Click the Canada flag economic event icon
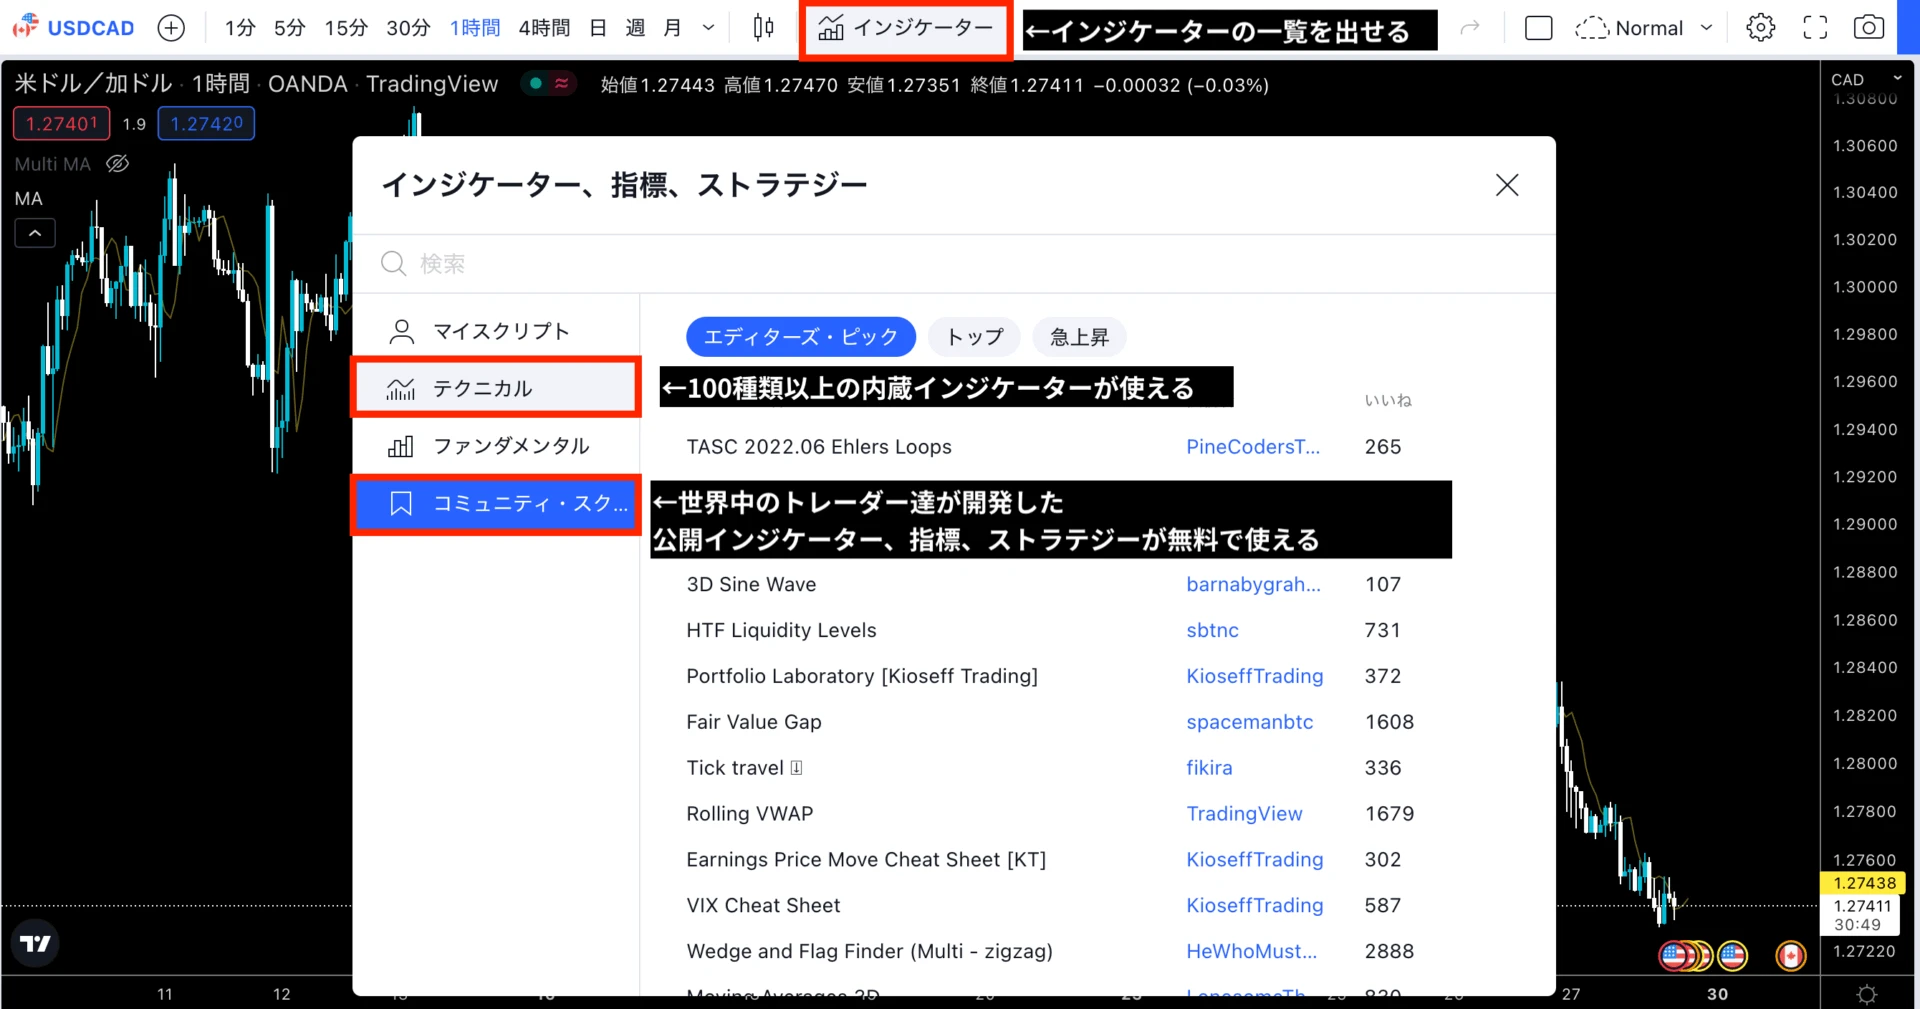The width and height of the screenshot is (1920, 1009). click(x=1790, y=956)
